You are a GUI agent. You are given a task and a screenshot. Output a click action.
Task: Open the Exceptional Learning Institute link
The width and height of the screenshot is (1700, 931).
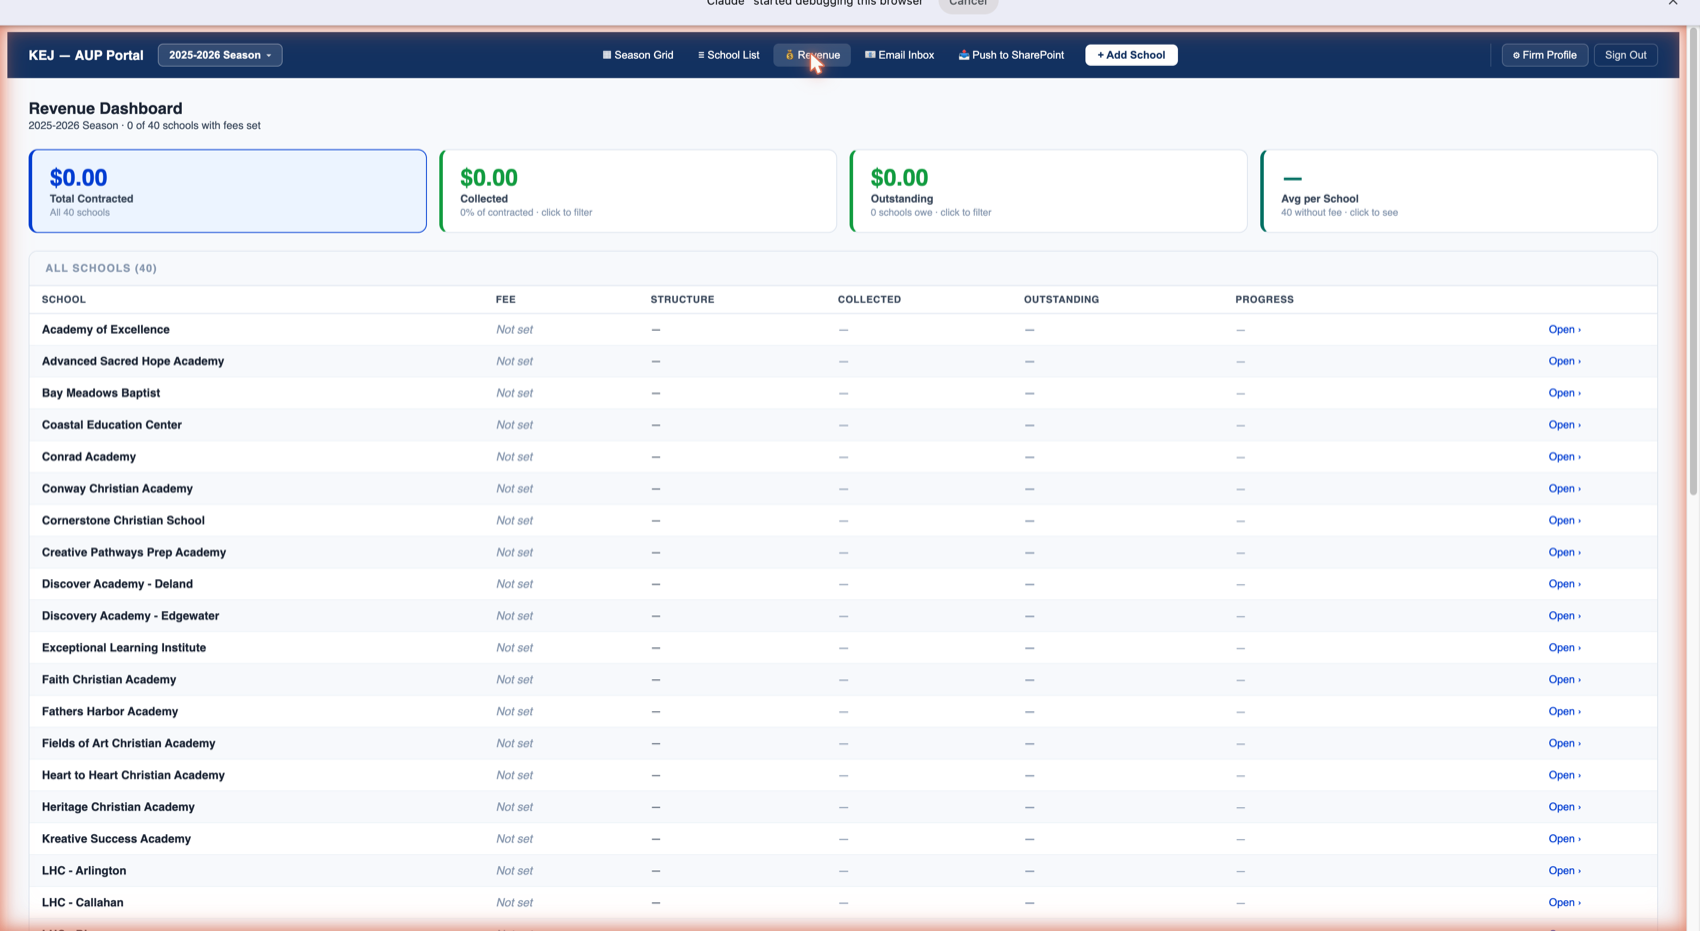point(1564,648)
